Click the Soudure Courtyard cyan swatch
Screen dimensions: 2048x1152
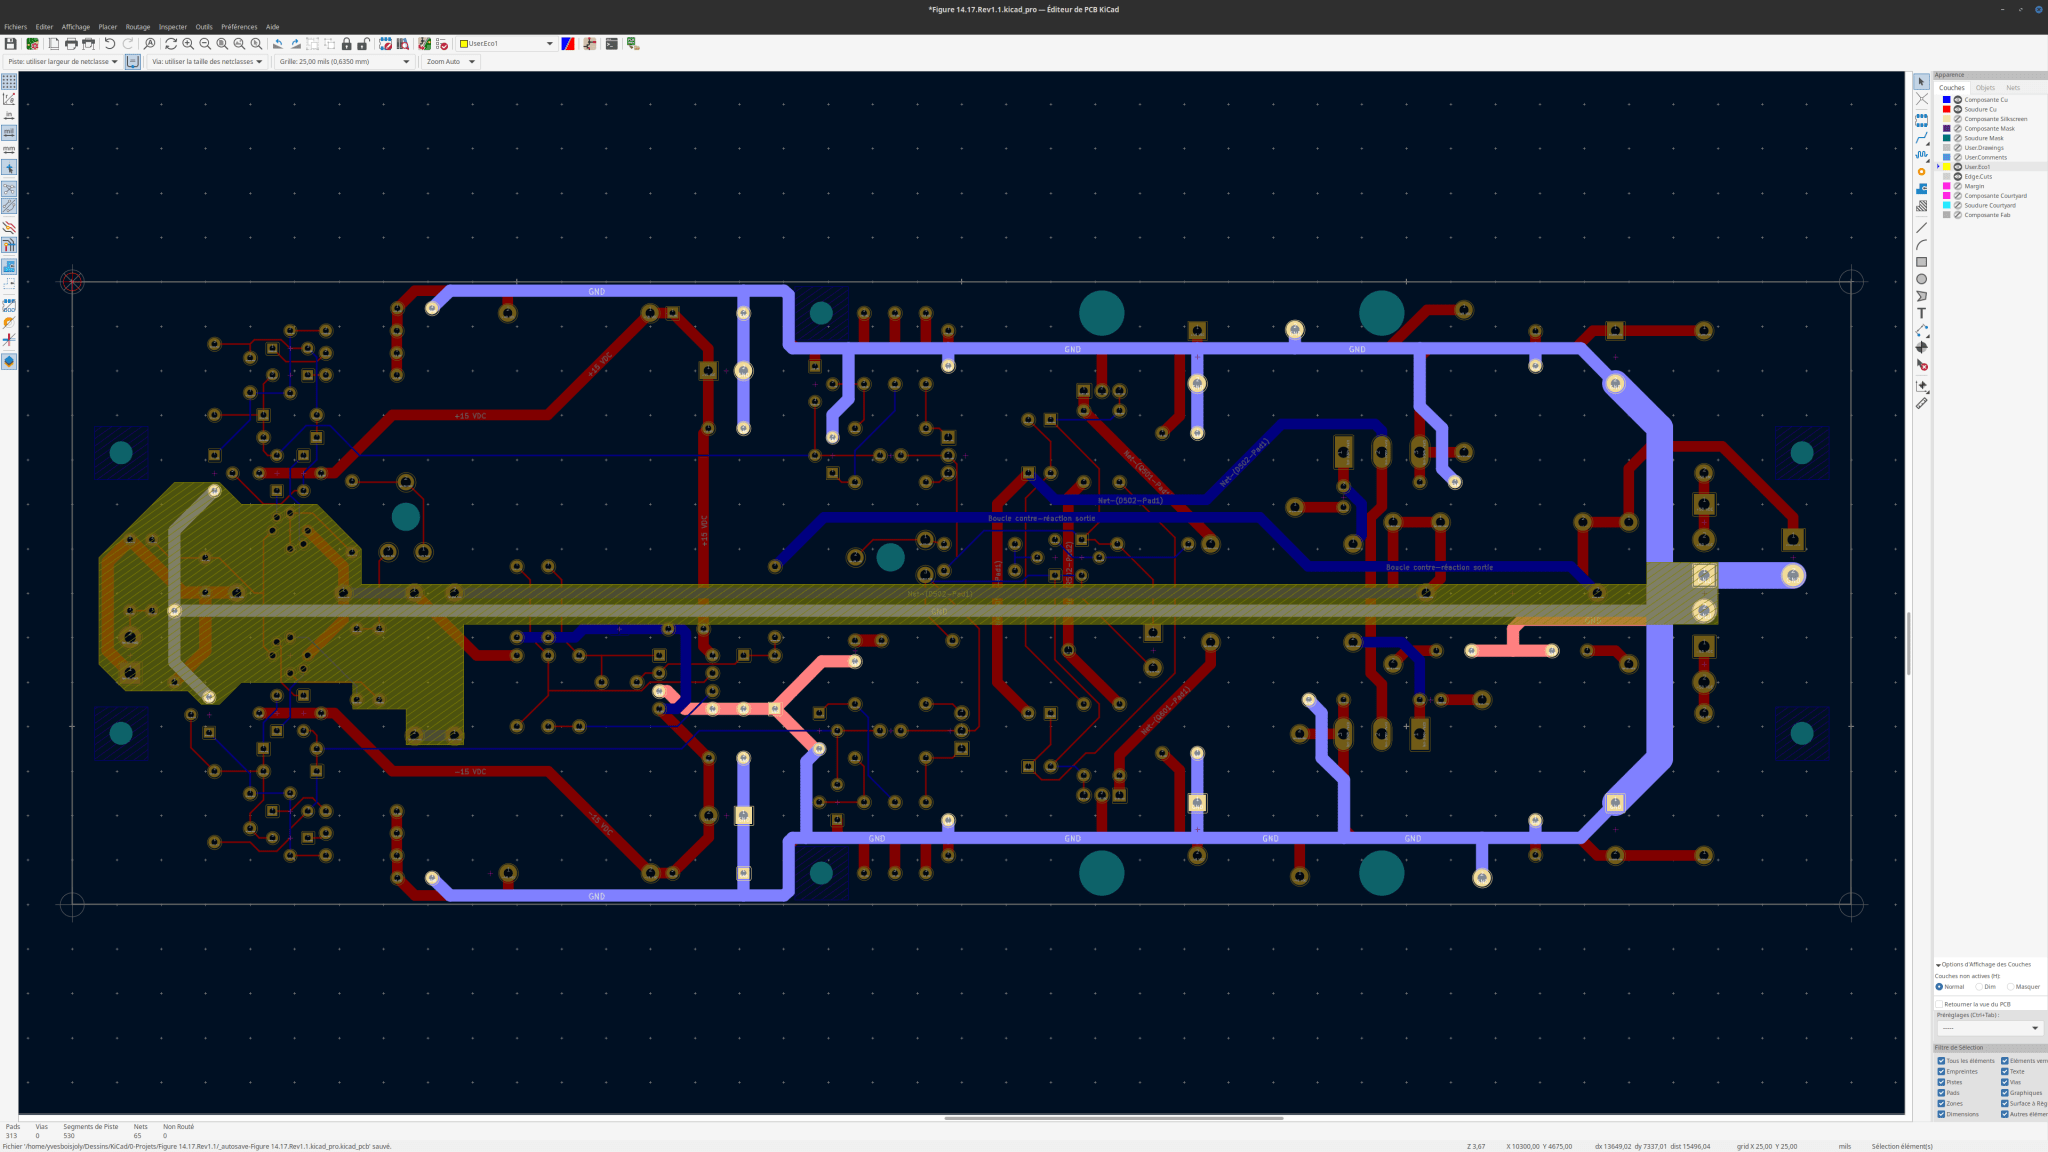1947,205
